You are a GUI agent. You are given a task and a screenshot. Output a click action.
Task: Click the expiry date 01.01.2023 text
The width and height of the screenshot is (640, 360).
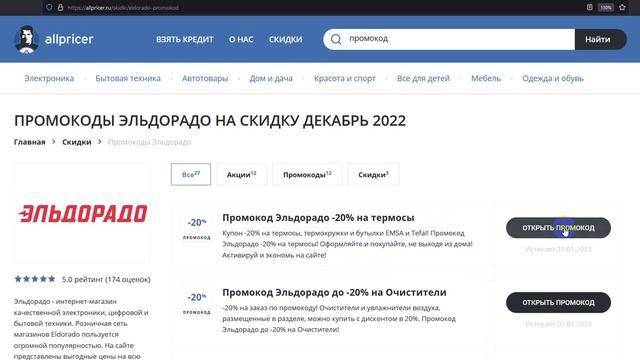[558, 324]
